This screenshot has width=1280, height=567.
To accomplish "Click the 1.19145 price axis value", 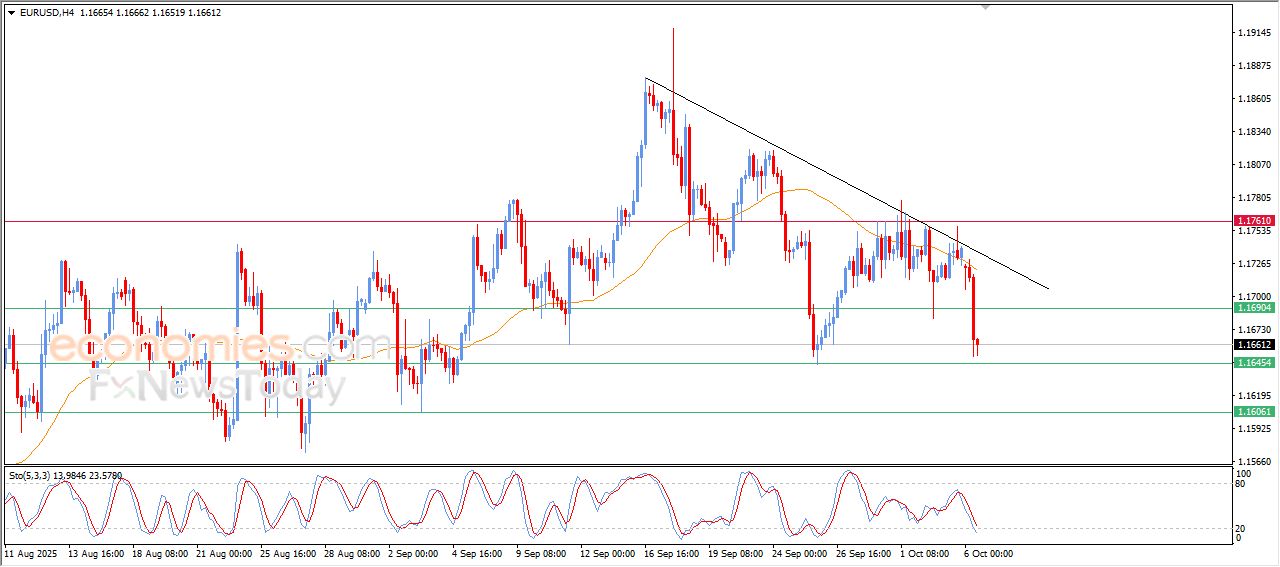I will click(x=1254, y=33).
